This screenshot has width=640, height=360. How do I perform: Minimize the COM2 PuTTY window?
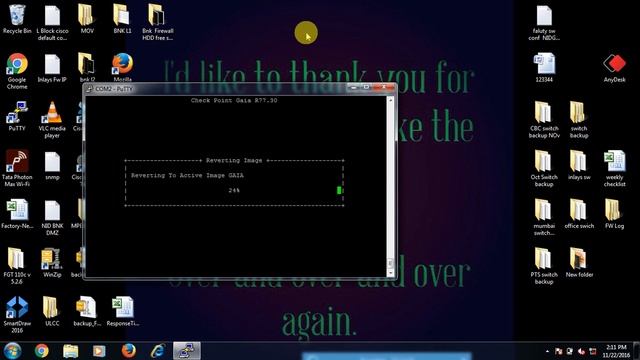[x=353, y=87]
